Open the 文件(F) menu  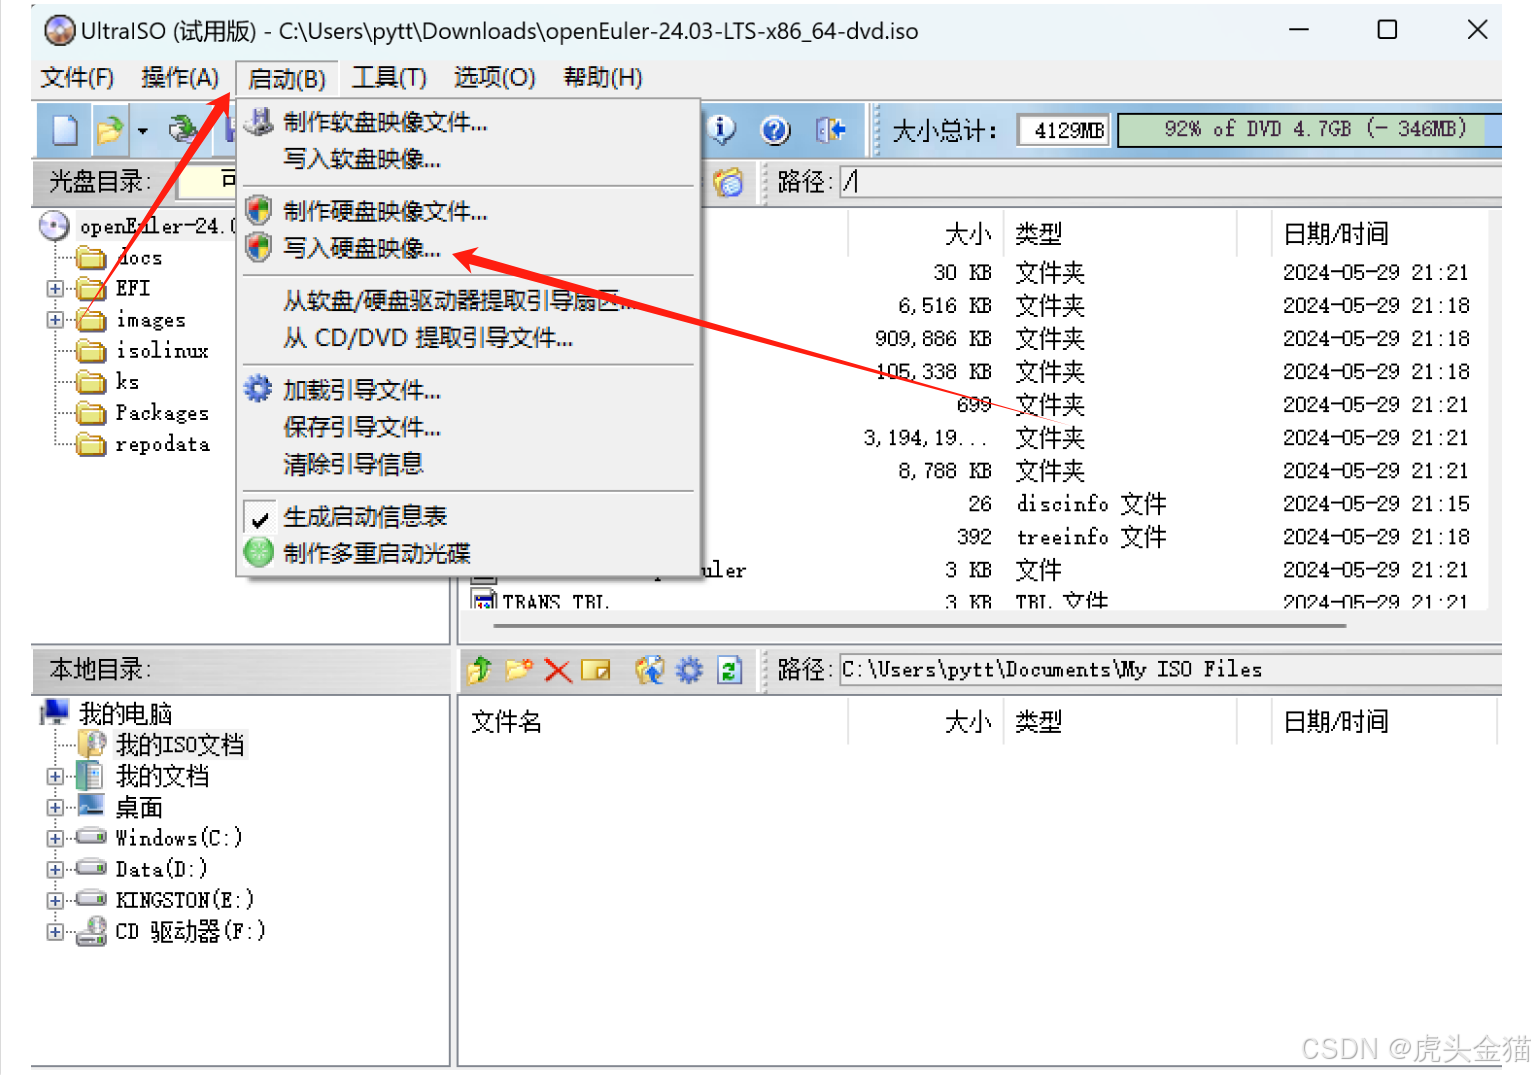pyautogui.click(x=77, y=77)
